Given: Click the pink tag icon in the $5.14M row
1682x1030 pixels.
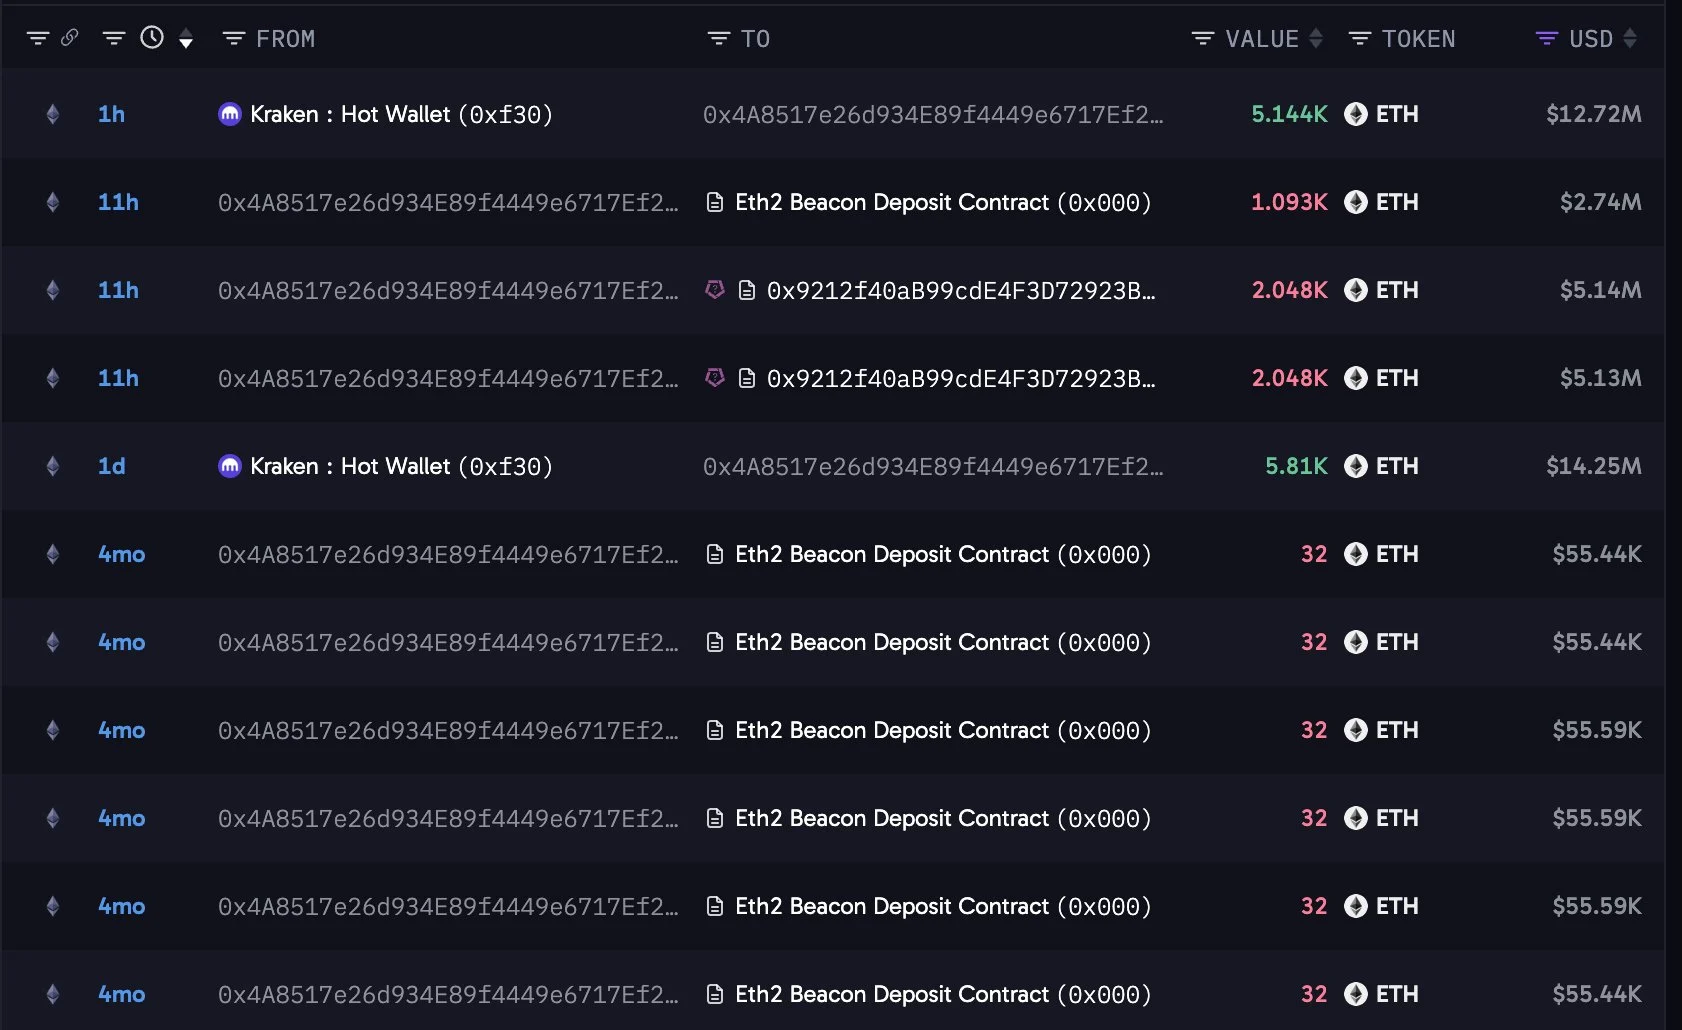Looking at the screenshot, I should click(715, 290).
